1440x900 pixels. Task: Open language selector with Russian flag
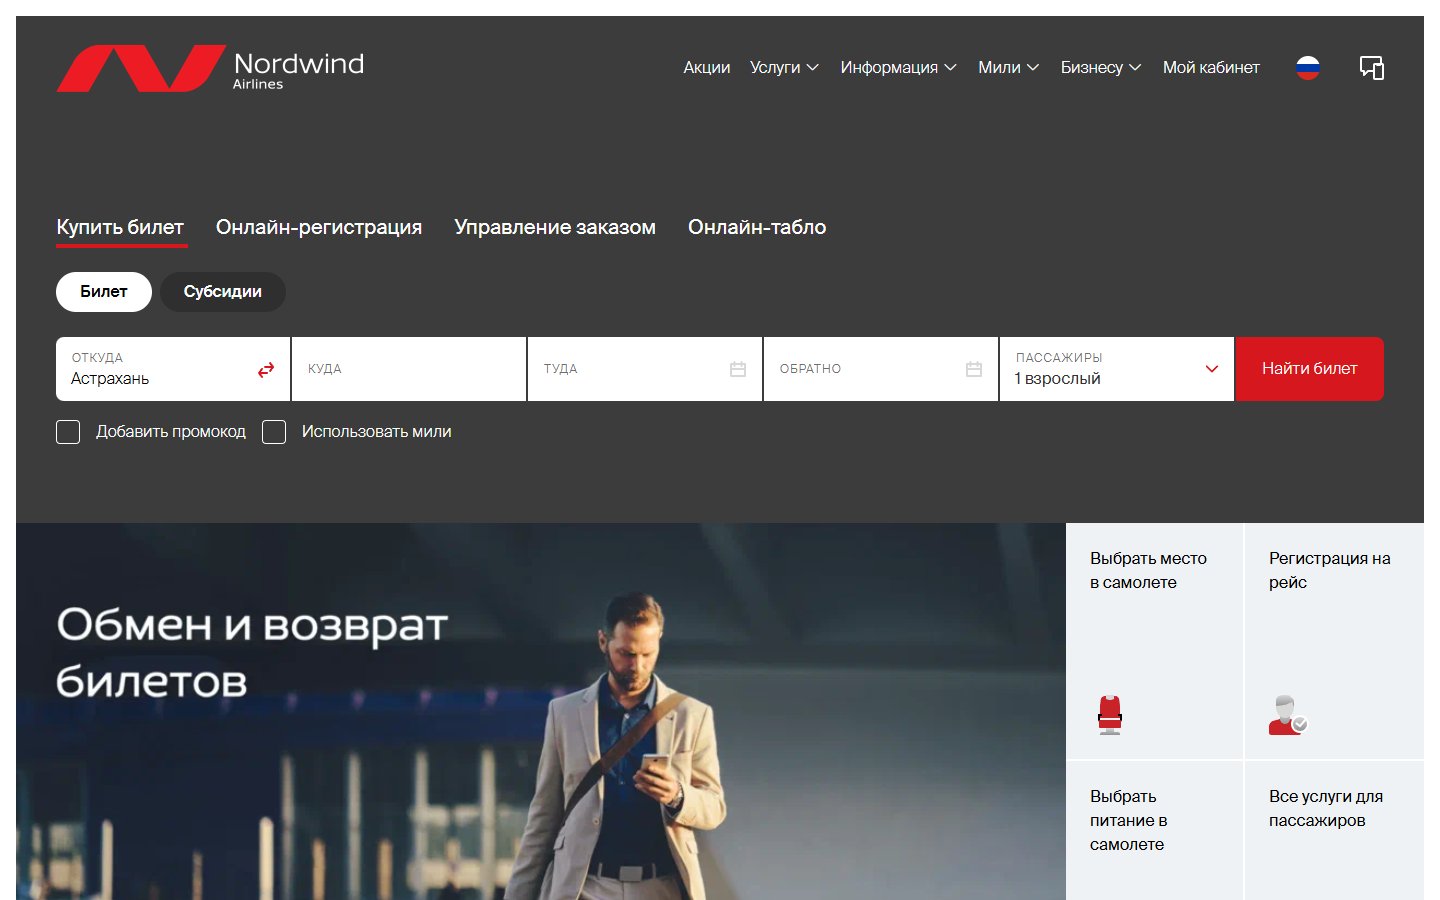1308,68
